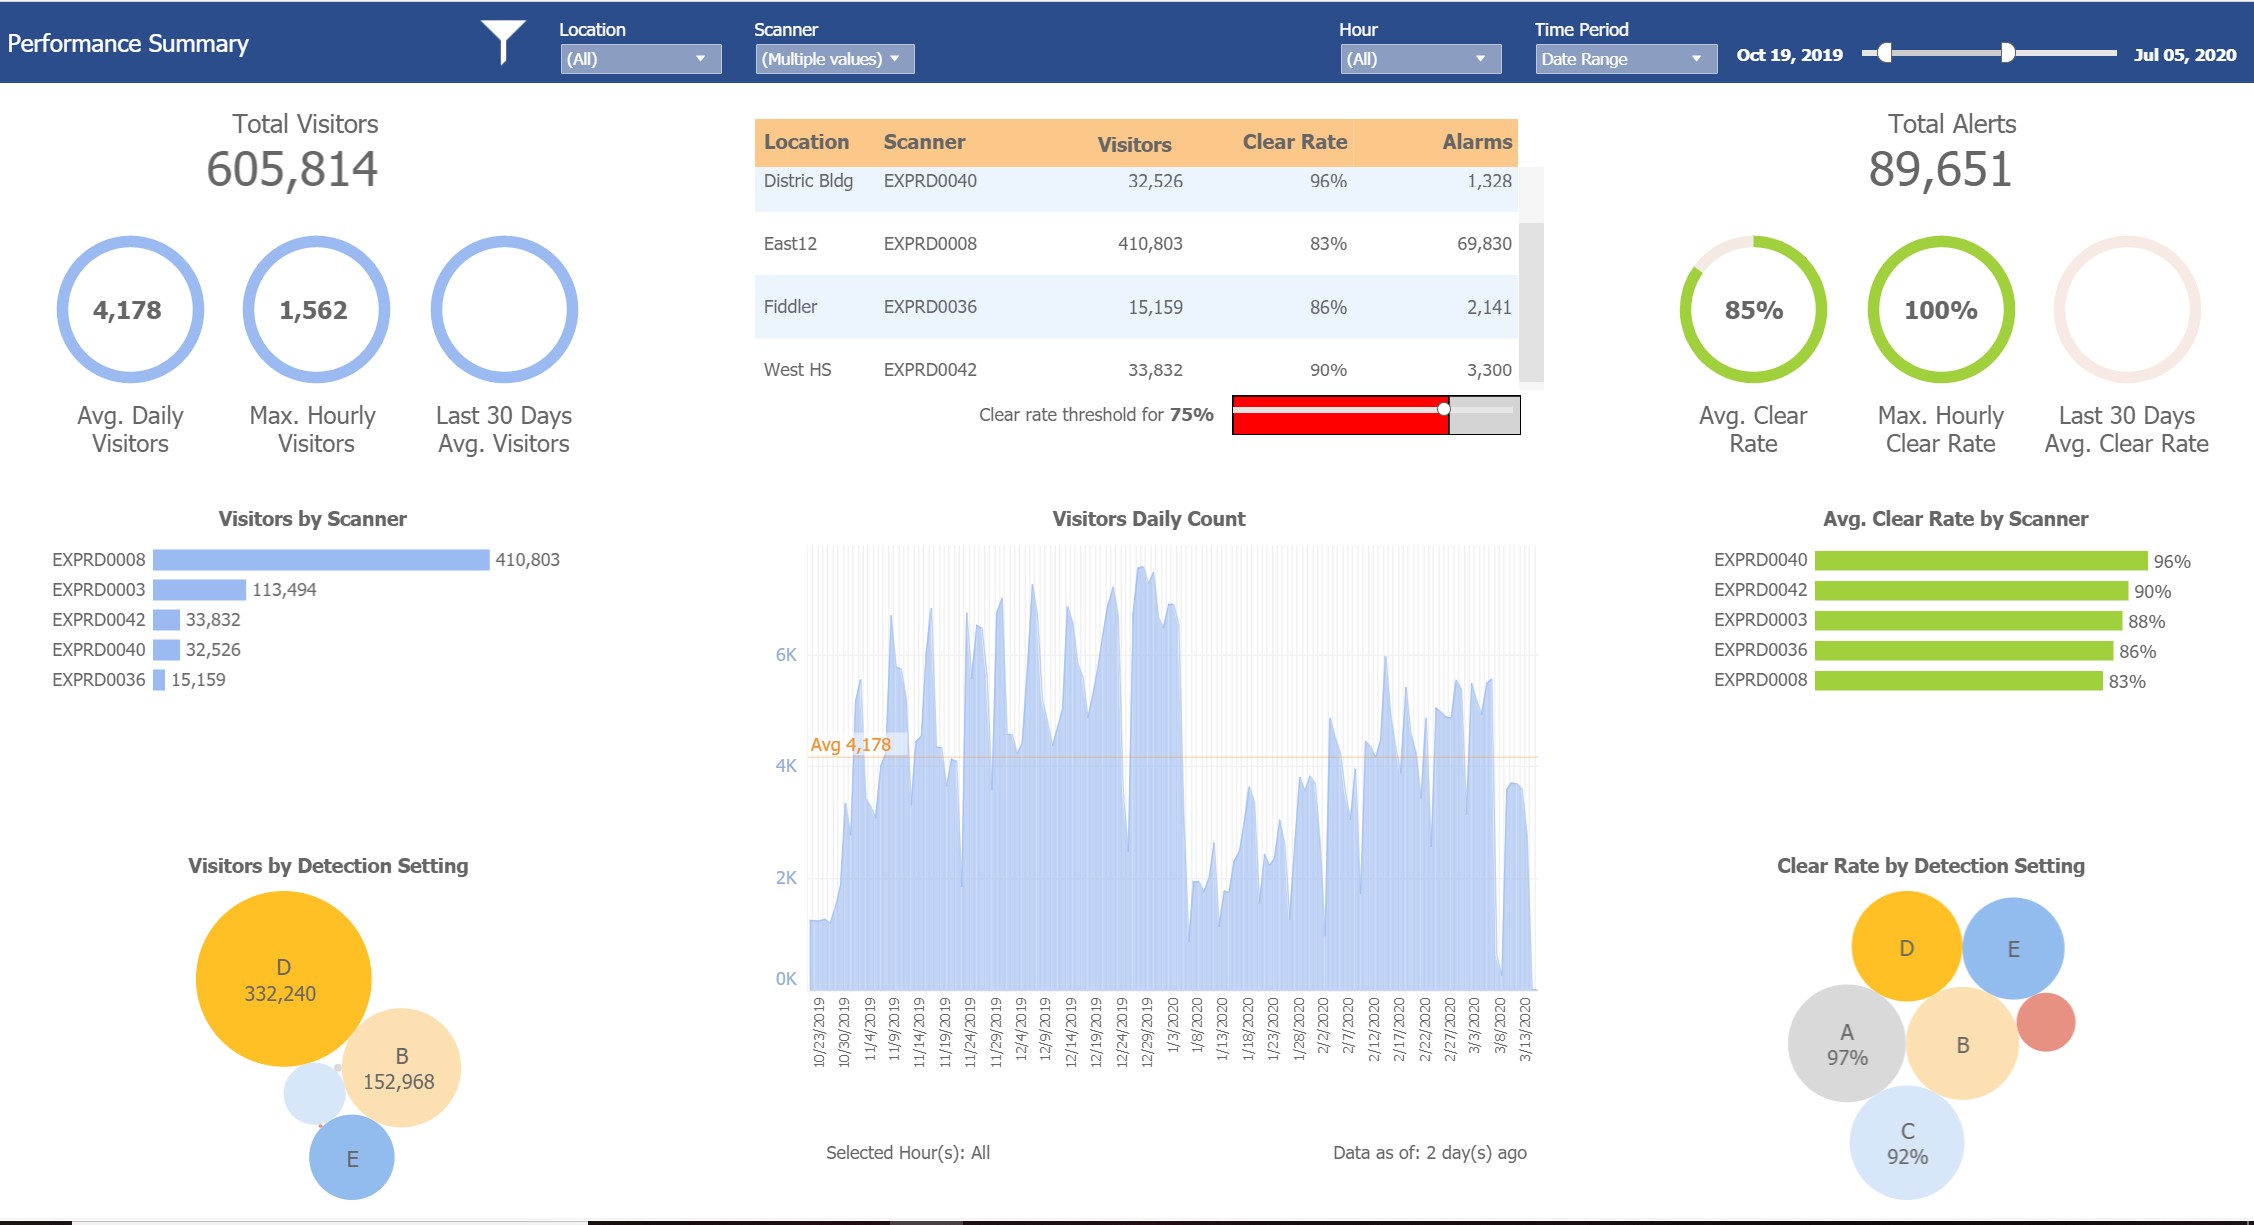2254x1225 pixels.
Task: Click the 100% Max. Hourly Clear Rate donut
Action: [1941, 310]
